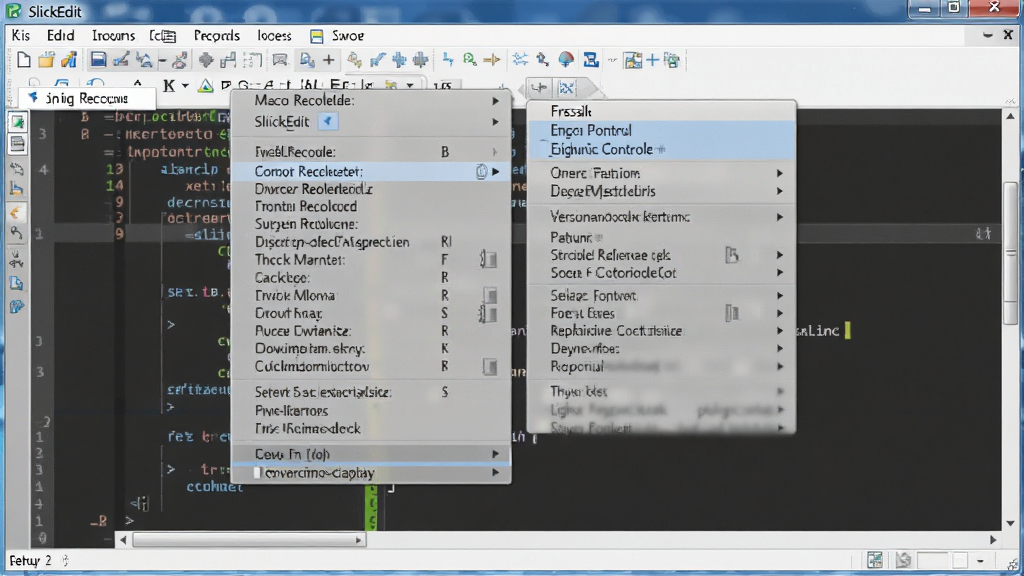Viewport: 1024px width, 576px height.
Task: Click the black plus icon in the toolbar
Action: [328, 61]
